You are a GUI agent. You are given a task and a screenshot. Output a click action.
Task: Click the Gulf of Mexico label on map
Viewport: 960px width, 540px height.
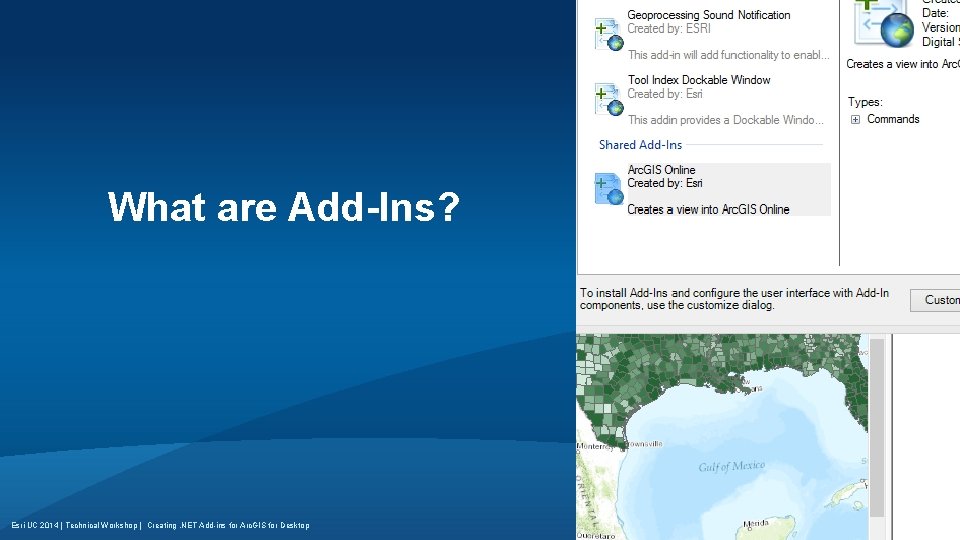(732, 467)
